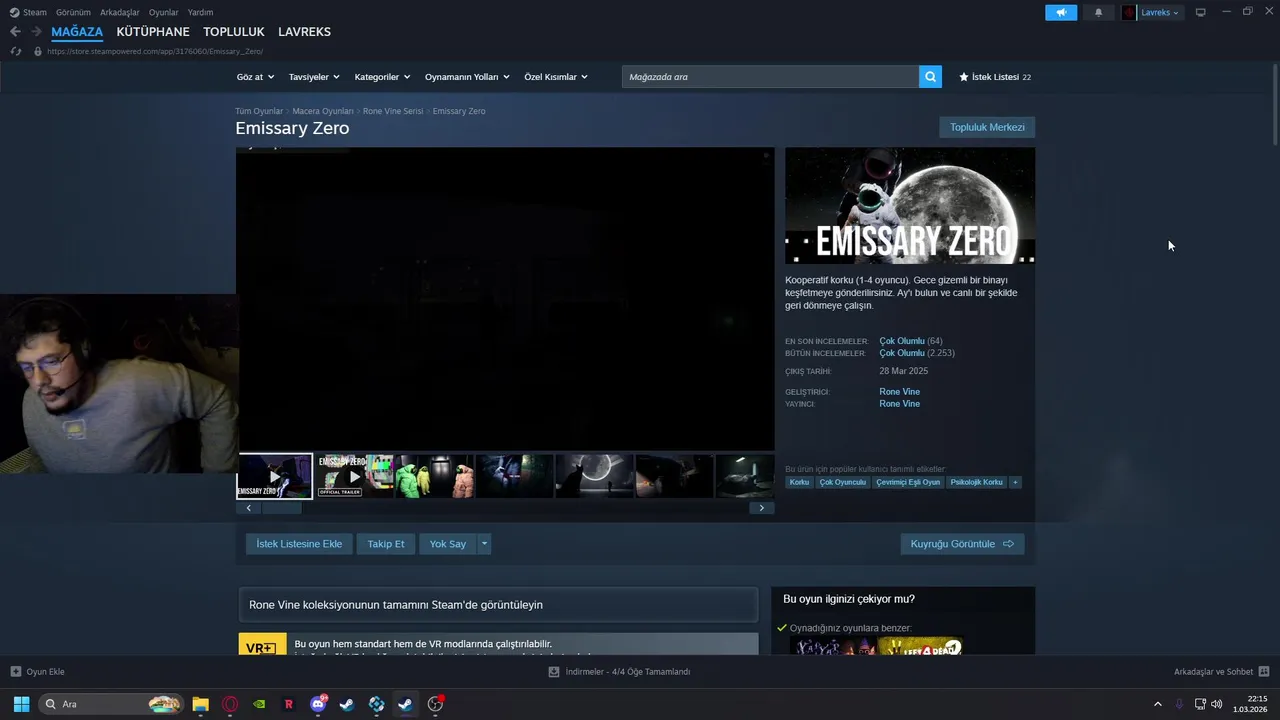Click the plus tag button
Image resolution: width=1280 pixels, height=720 pixels.
coord(1015,482)
